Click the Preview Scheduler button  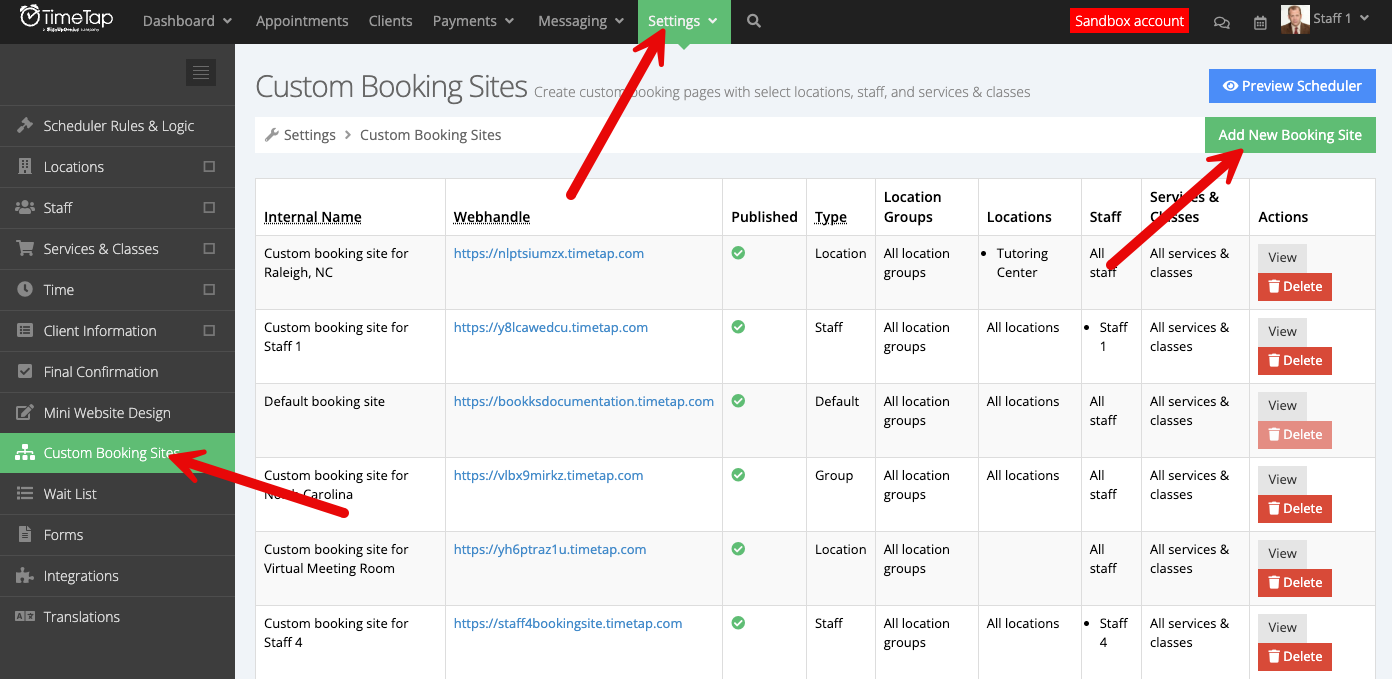pyautogui.click(x=1292, y=86)
